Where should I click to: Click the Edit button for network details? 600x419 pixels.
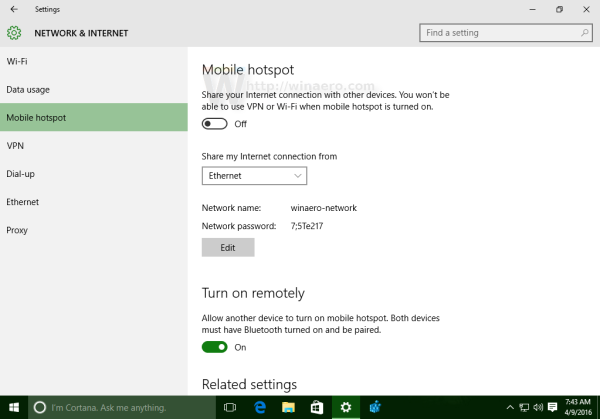pyautogui.click(x=228, y=248)
